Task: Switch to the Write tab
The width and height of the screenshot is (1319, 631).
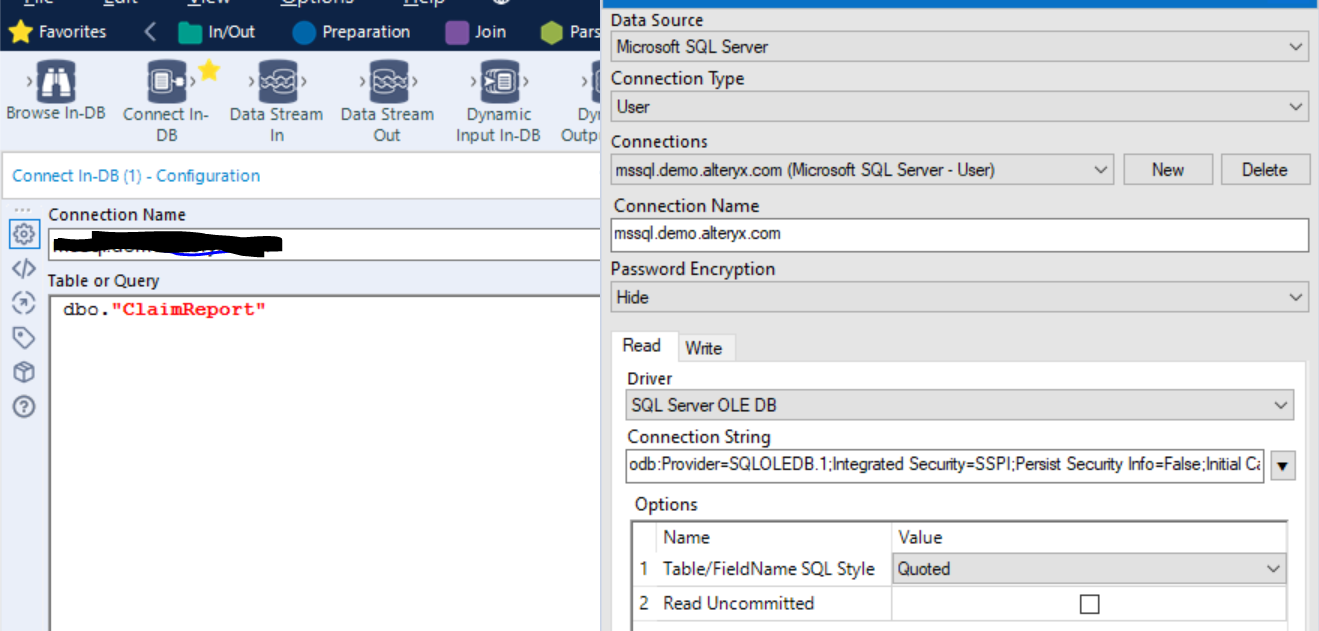Action: tap(703, 348)
